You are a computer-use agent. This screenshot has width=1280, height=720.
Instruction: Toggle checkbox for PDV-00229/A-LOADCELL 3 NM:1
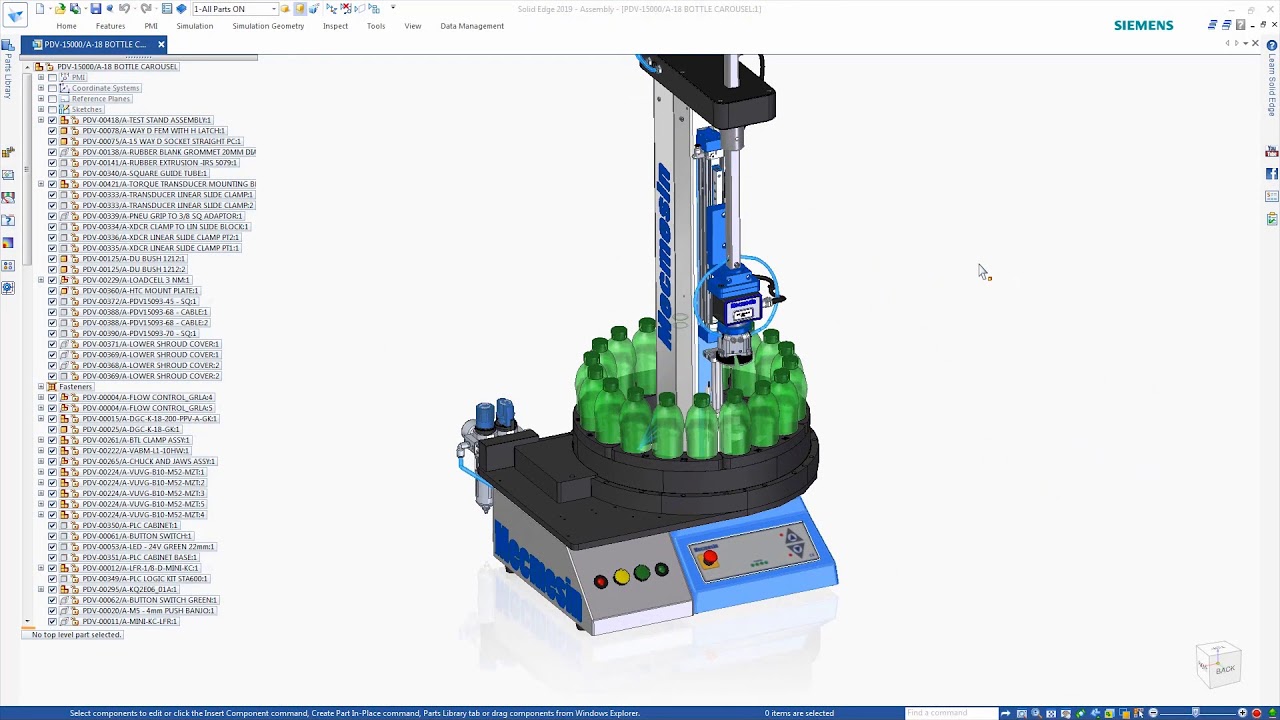click(52, 280)
